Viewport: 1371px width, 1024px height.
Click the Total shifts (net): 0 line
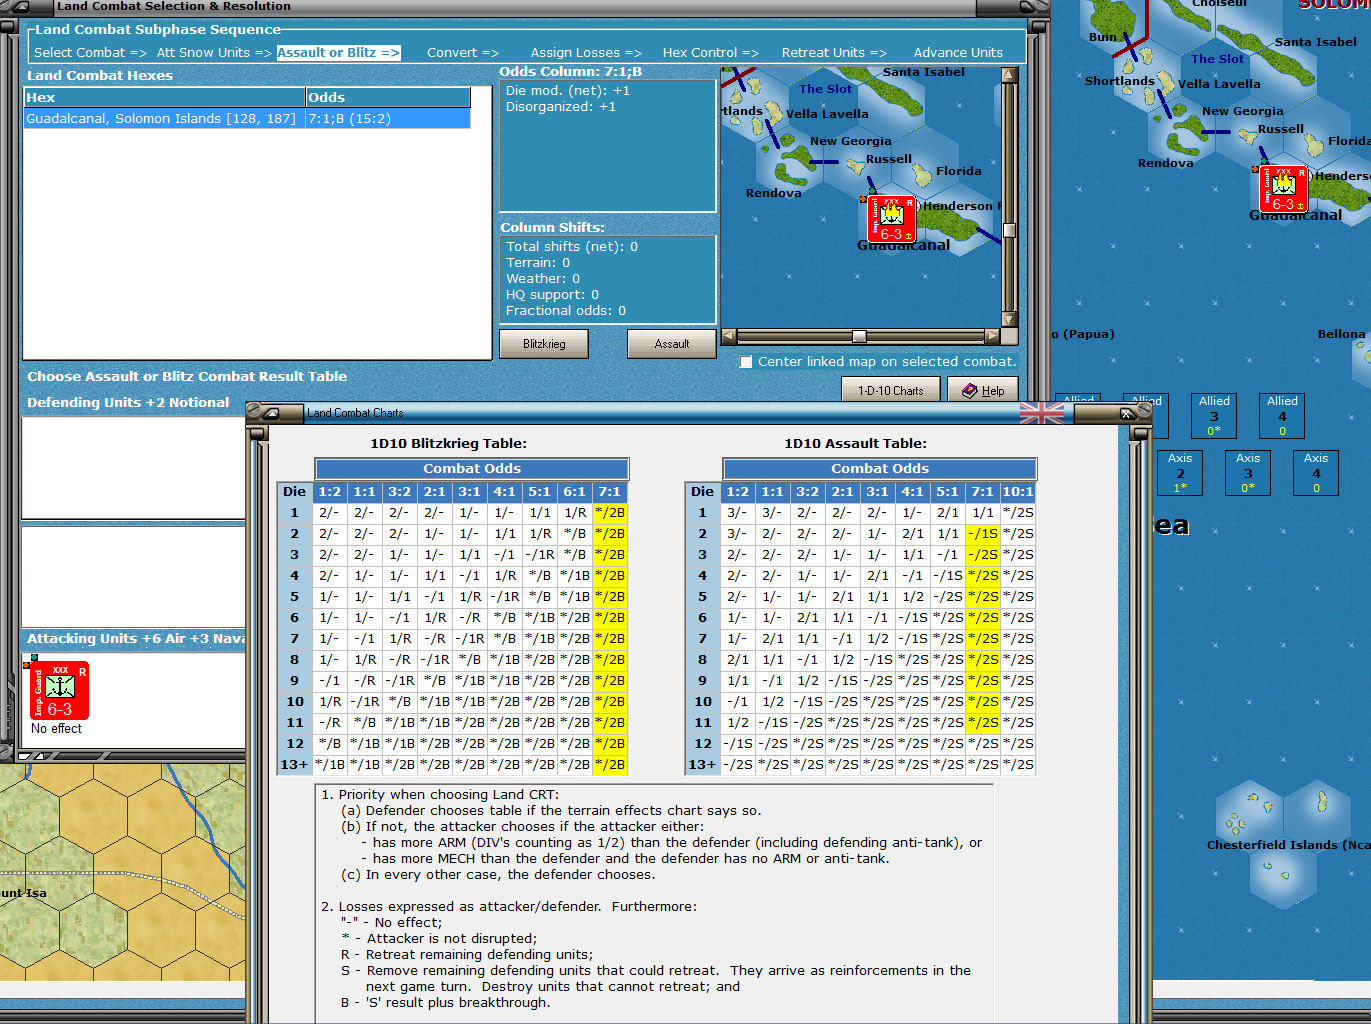pos(572,247)
